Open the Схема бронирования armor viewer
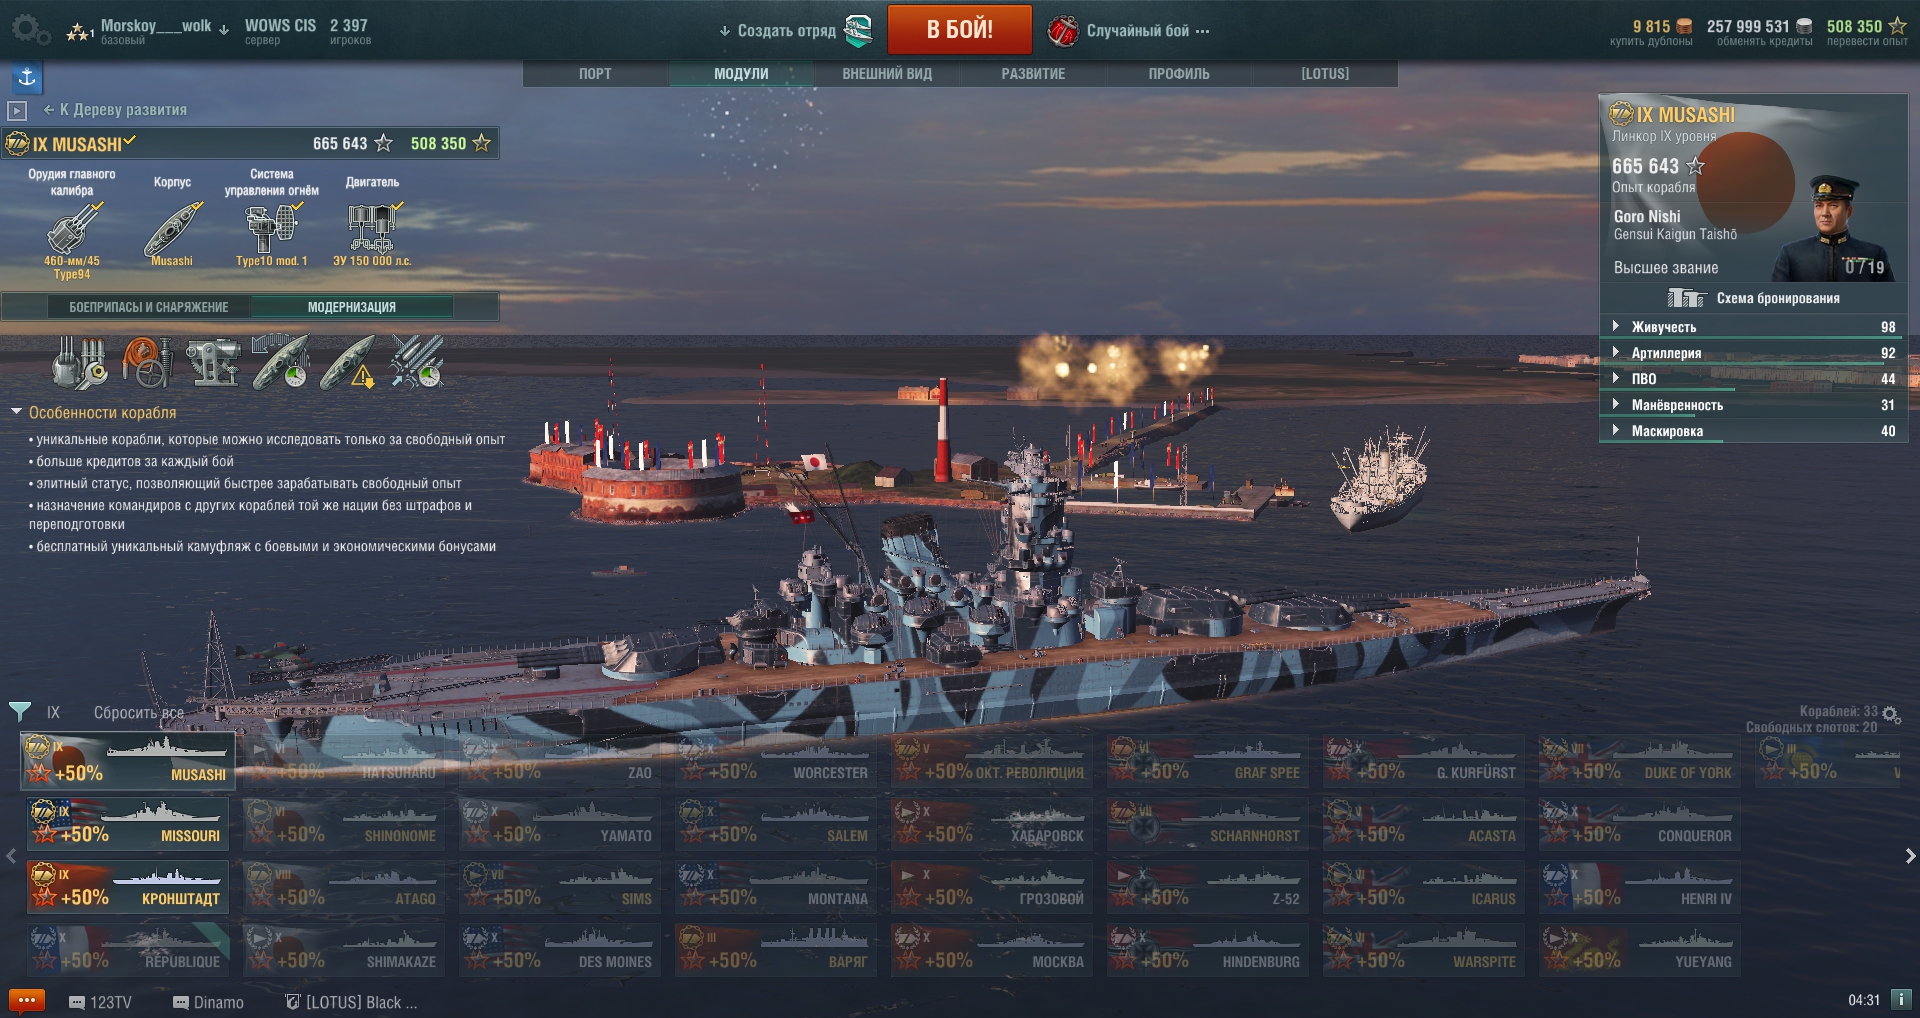The width and height of the screenshot is (1920, 1018). pos(1755,298)
